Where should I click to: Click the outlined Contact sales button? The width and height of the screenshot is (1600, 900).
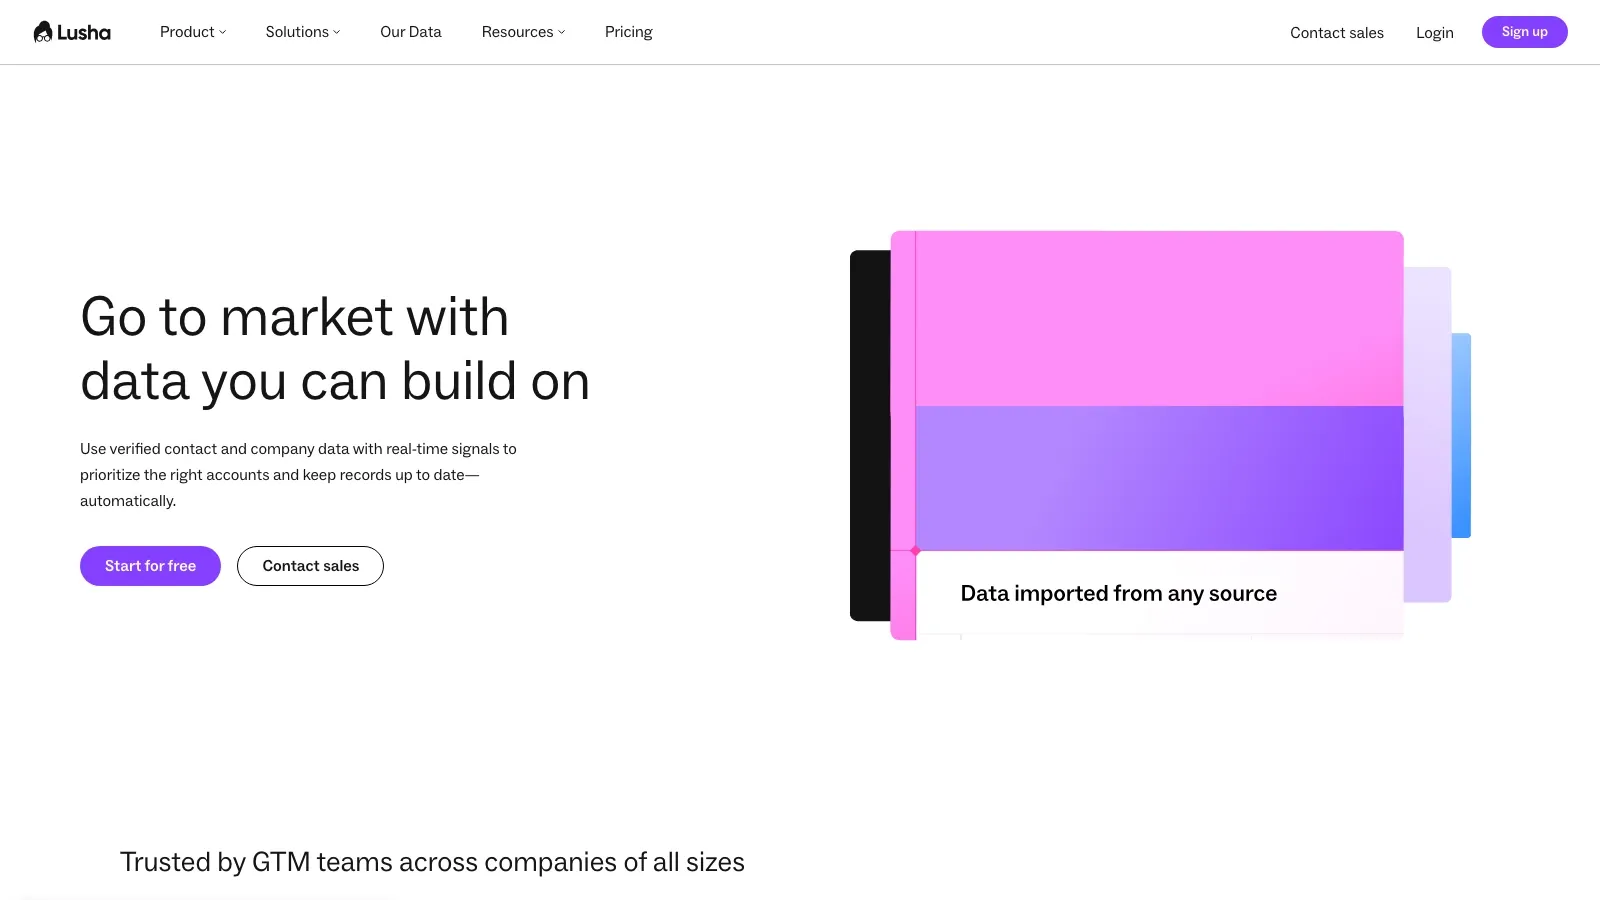(x=310, y=566)
